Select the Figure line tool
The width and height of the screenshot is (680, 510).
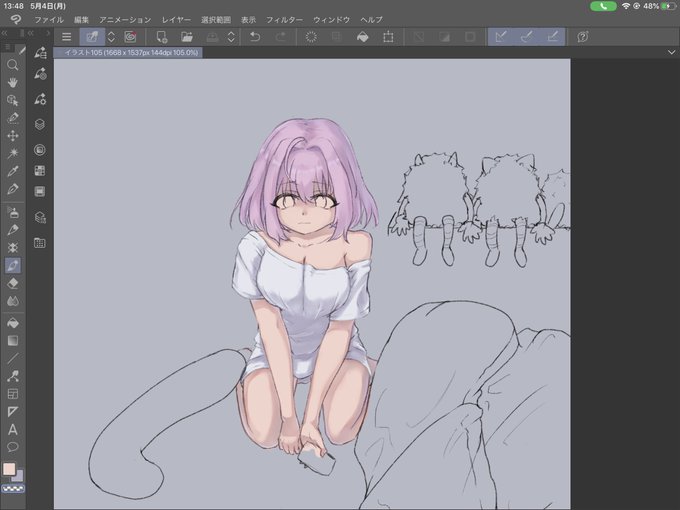pyautogui.click(x=13, y=358)
